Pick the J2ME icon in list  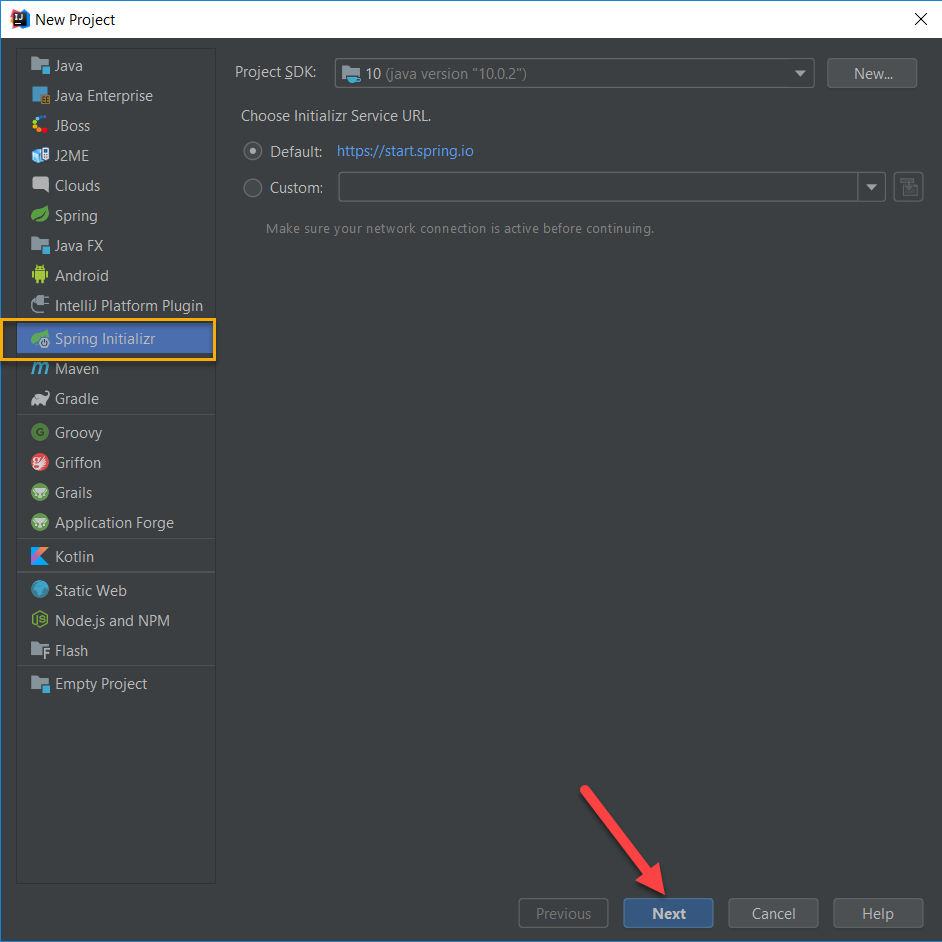[40, 155]
